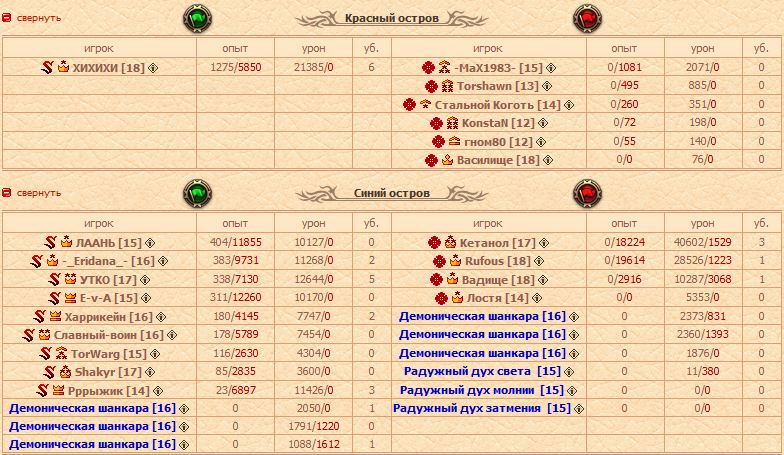Viewport: 784px width, 455px height.
Task: Click the green flag beside Красный остров
Action: [198, 18]
